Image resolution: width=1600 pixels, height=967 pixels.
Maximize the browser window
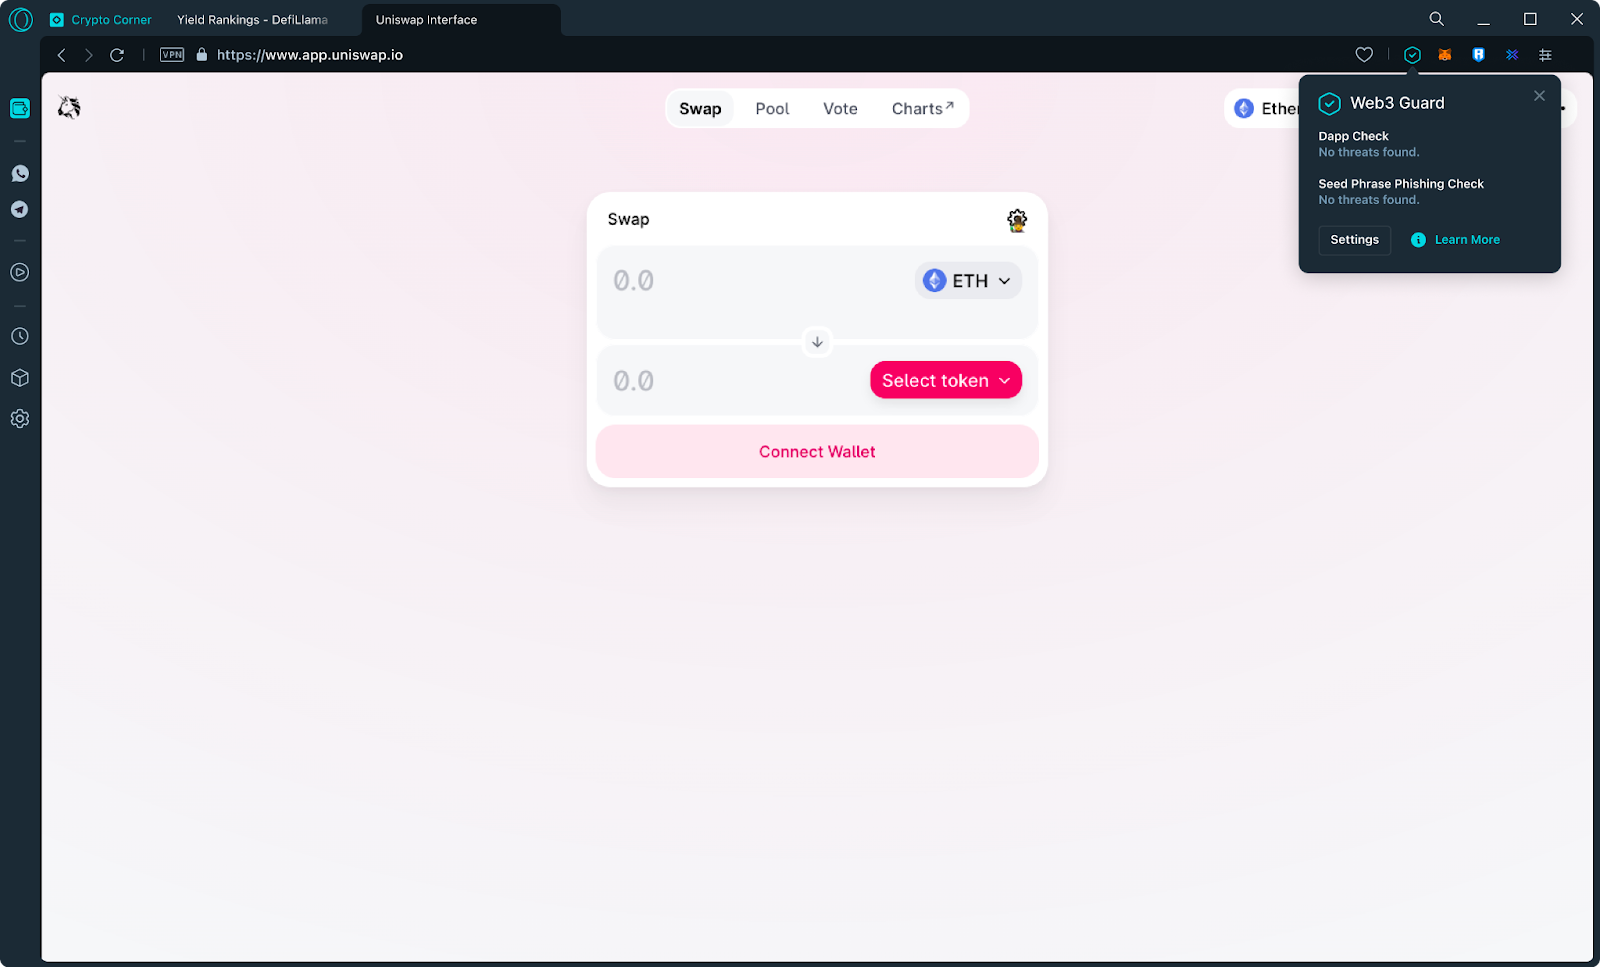coord(1530,19)
